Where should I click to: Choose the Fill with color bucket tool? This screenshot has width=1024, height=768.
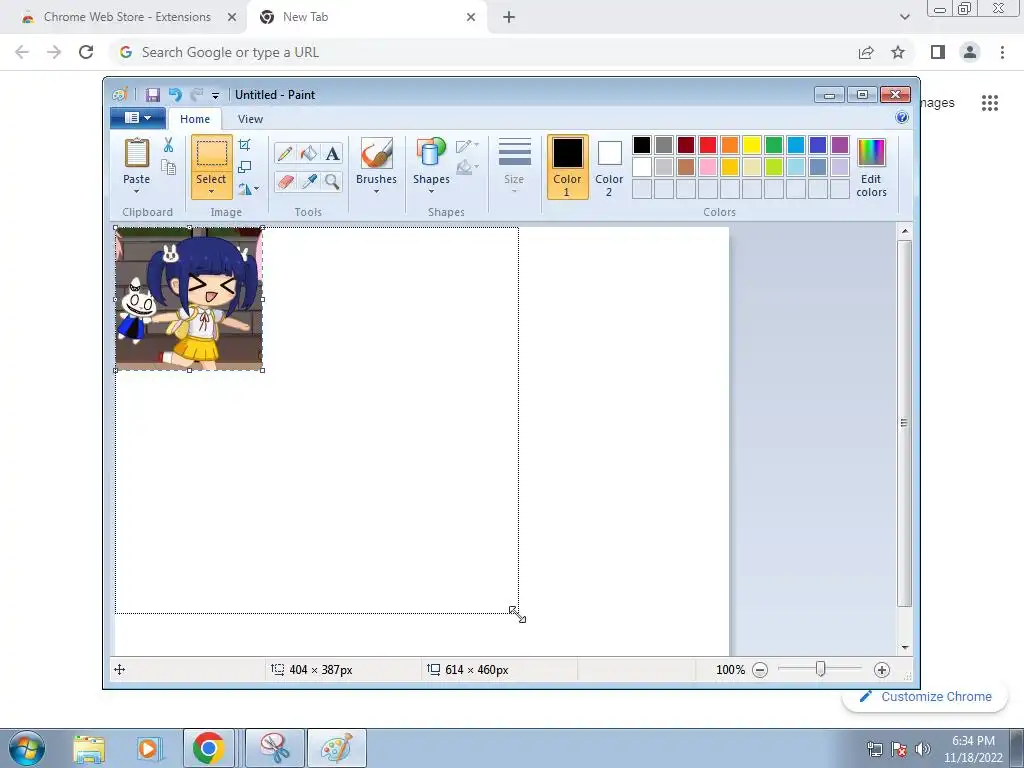[x=308, y=153]
